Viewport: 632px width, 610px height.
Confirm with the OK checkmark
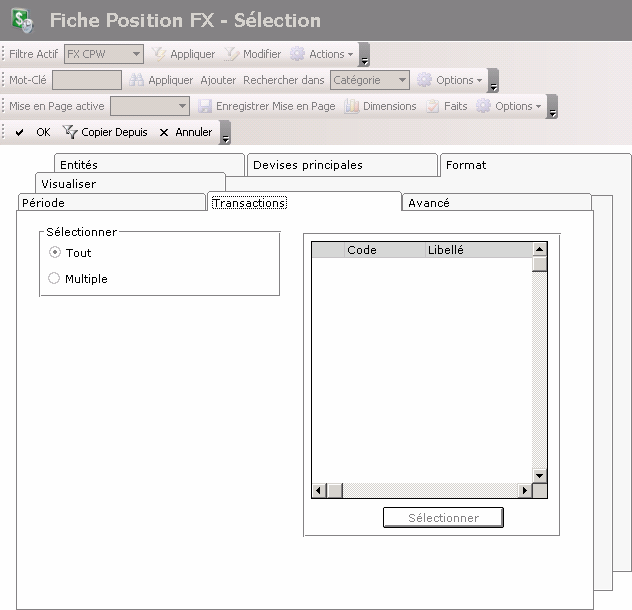[20, 132]
